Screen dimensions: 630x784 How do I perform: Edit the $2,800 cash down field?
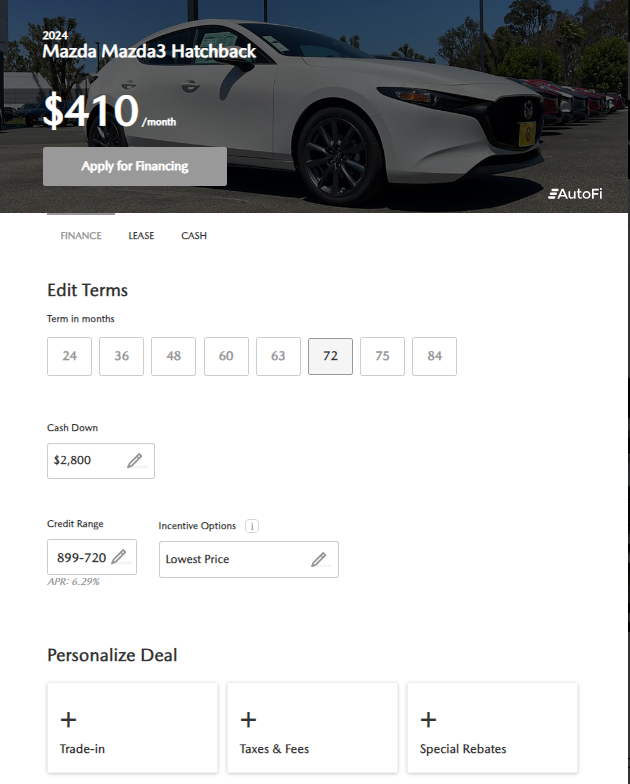click(x=101, y=460)
